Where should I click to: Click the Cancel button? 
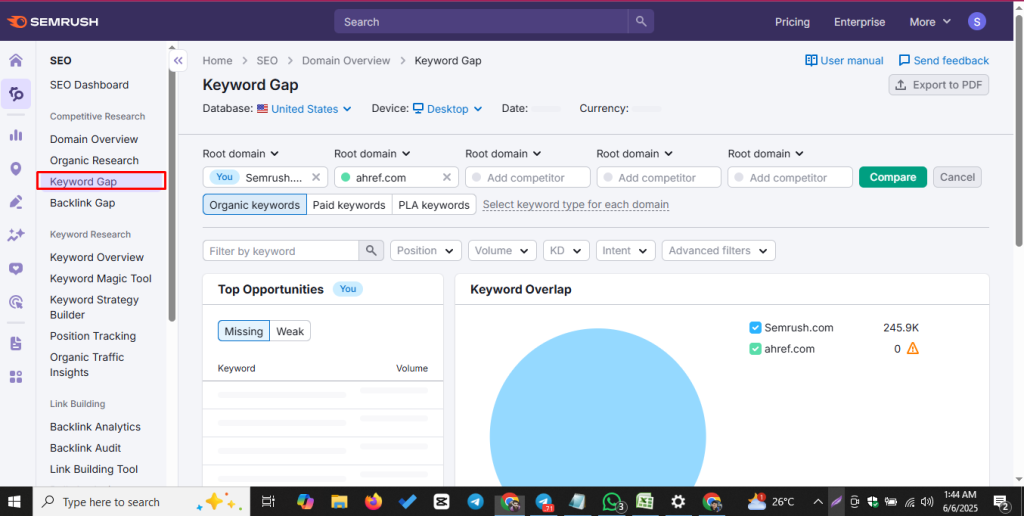[x=957, y=177]
